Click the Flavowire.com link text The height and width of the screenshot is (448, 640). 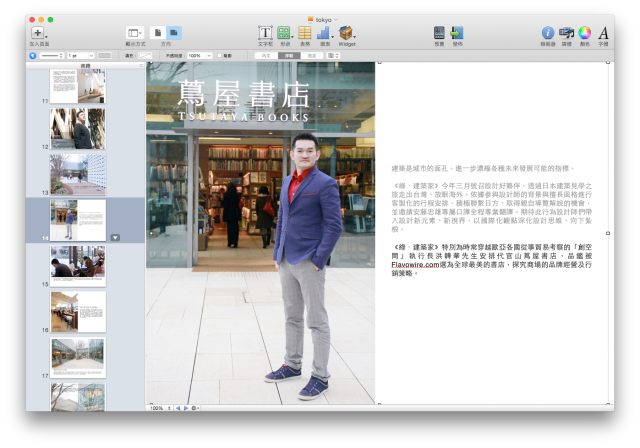click(x=415, y=265)
